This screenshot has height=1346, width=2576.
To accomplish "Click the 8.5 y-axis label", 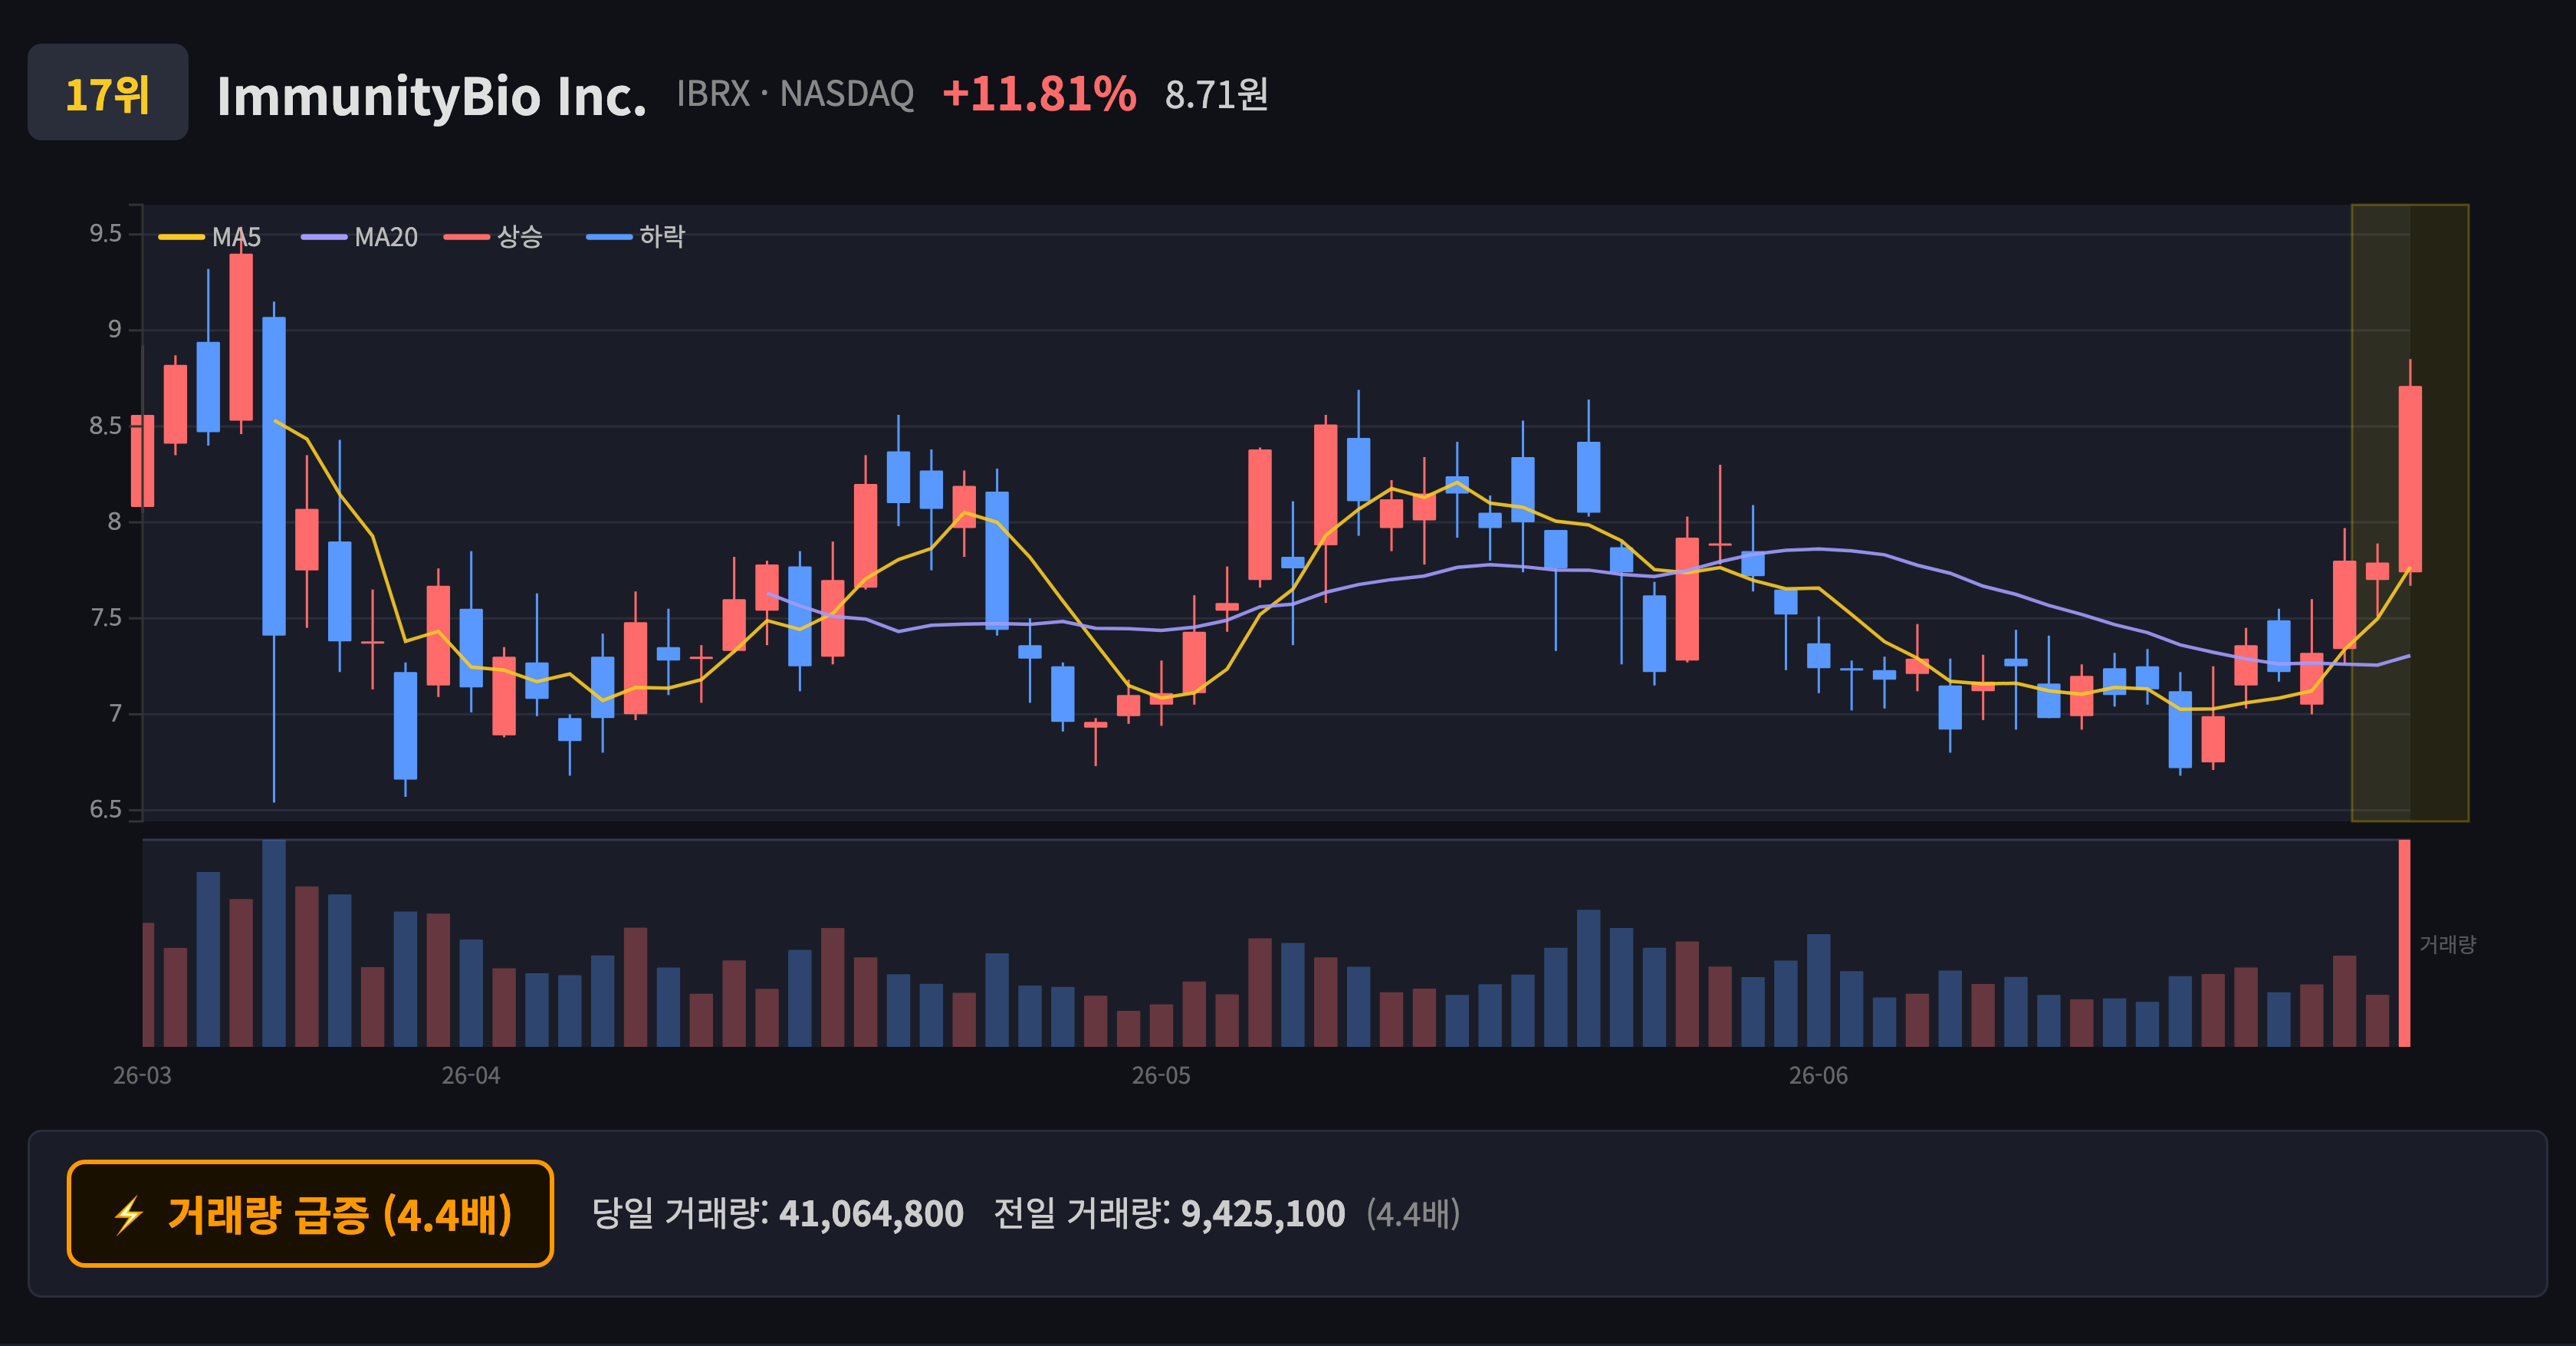I will click(105, 426).
